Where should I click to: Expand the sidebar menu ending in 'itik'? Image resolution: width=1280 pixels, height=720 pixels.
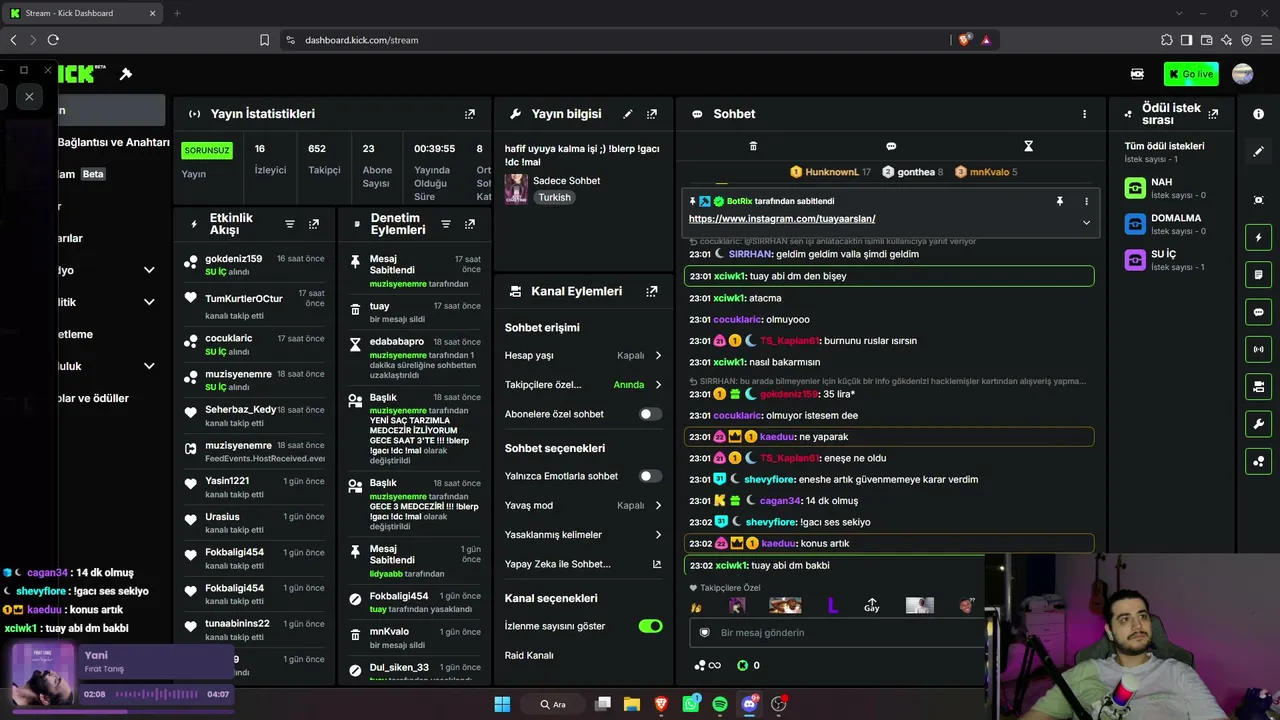click(149, 302)
